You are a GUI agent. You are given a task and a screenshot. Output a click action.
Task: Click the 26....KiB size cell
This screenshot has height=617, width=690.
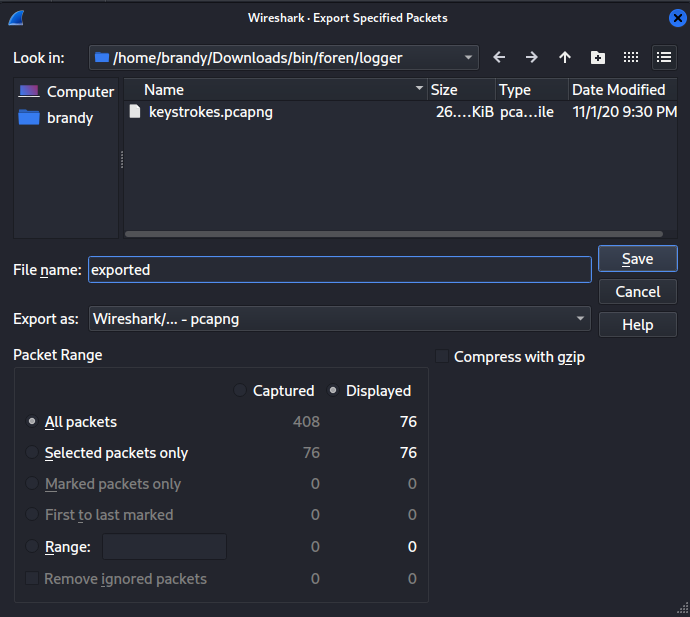click(465, 112)
